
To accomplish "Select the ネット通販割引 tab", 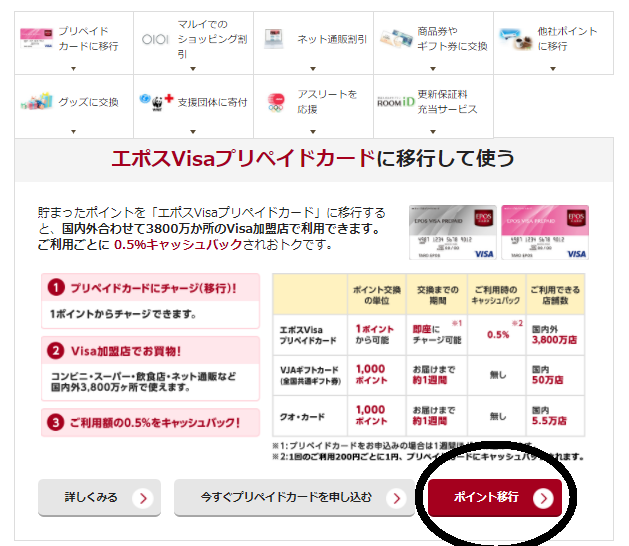I will click(x=313, y=43).
